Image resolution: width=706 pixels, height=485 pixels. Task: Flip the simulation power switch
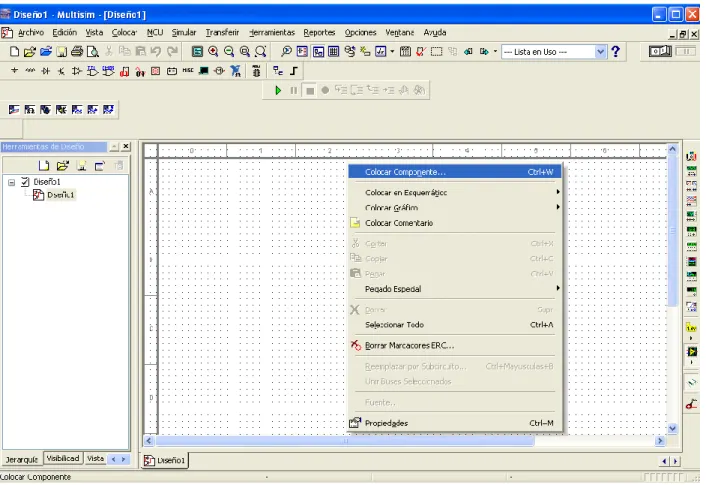click(x=660, y=51)
